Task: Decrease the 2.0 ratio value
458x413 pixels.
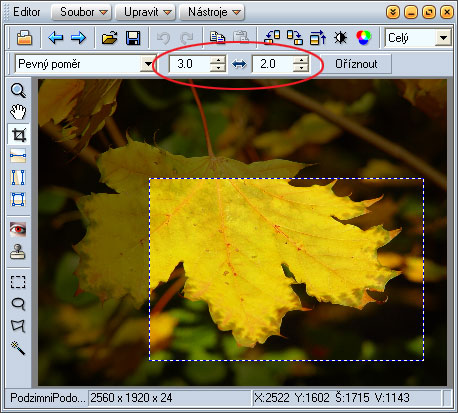Action: coord(301,68)
